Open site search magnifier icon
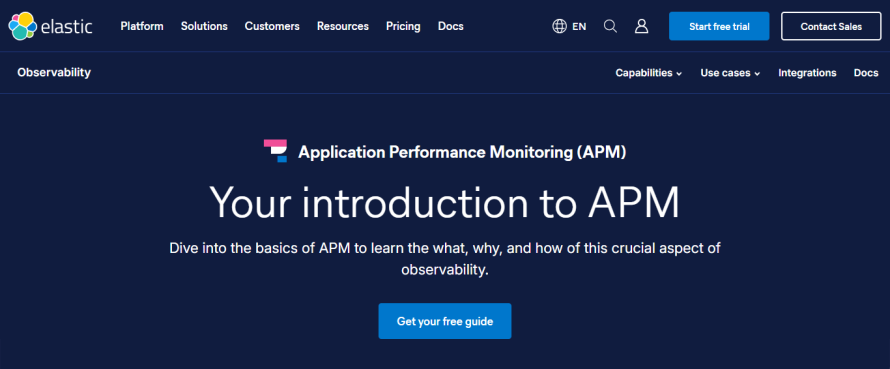The image size is (890, 369). pos(610,26)
